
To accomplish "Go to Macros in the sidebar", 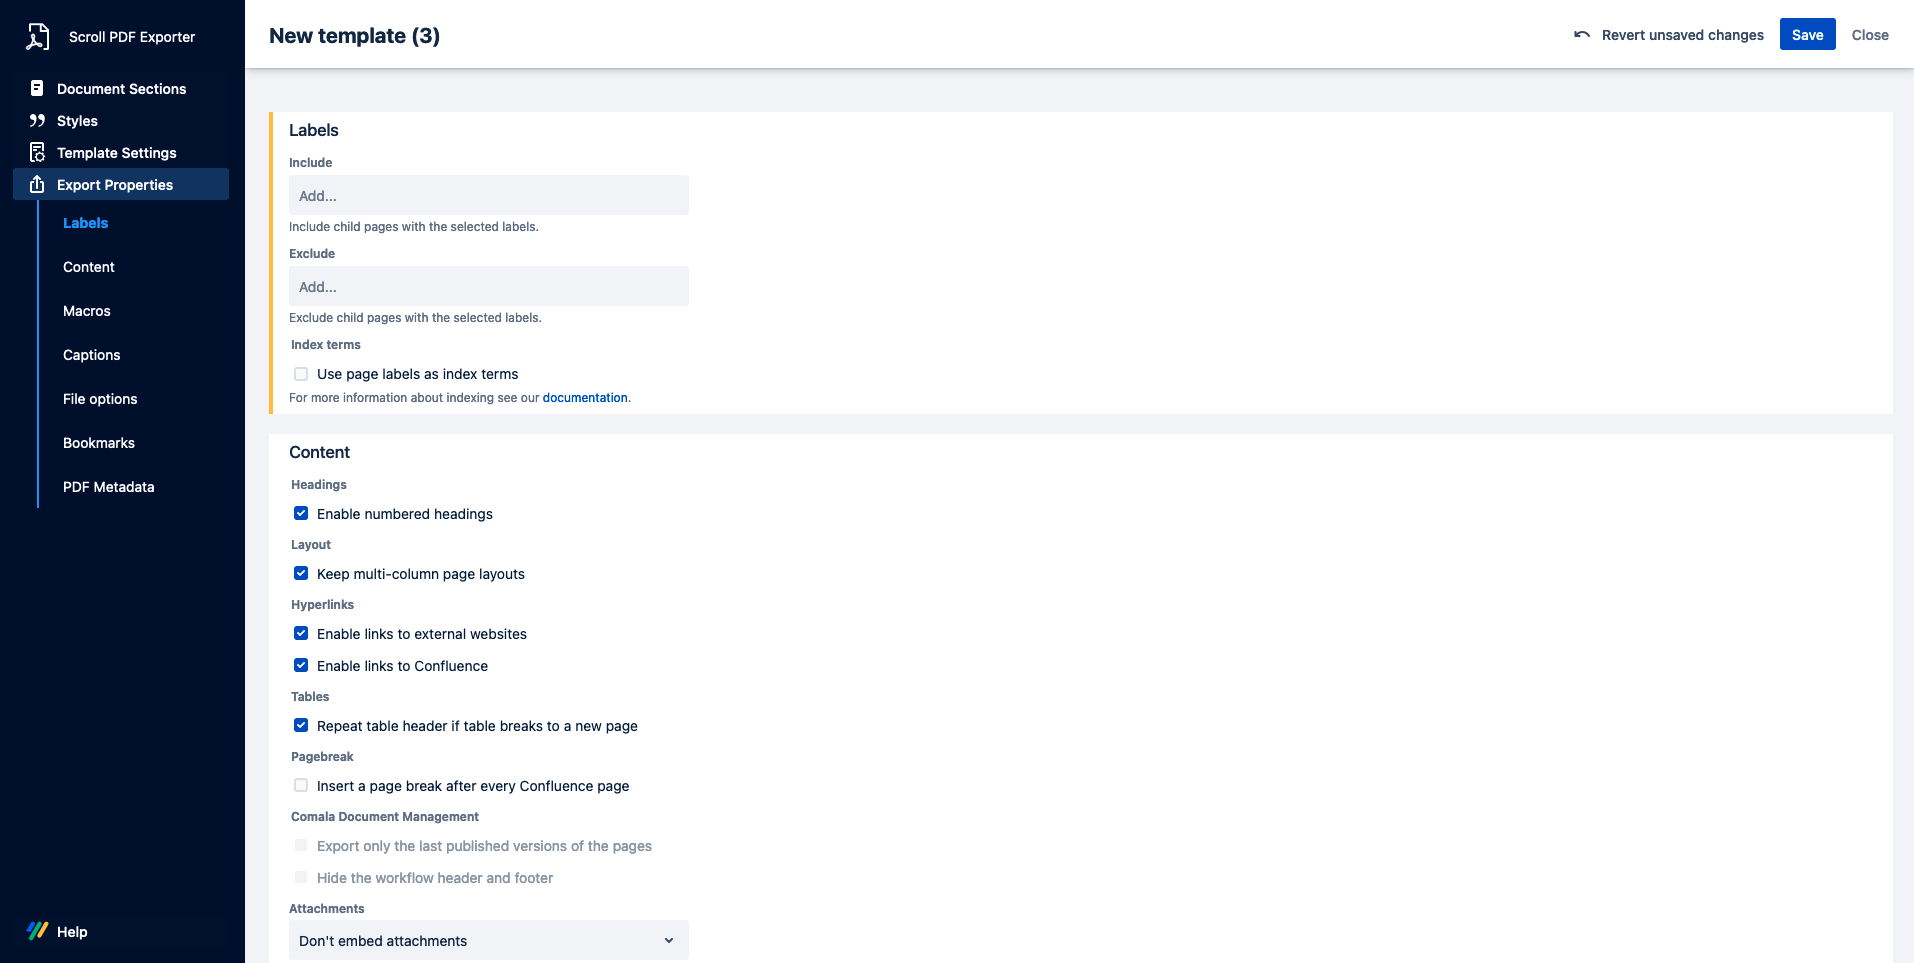I will pos(87,311).
